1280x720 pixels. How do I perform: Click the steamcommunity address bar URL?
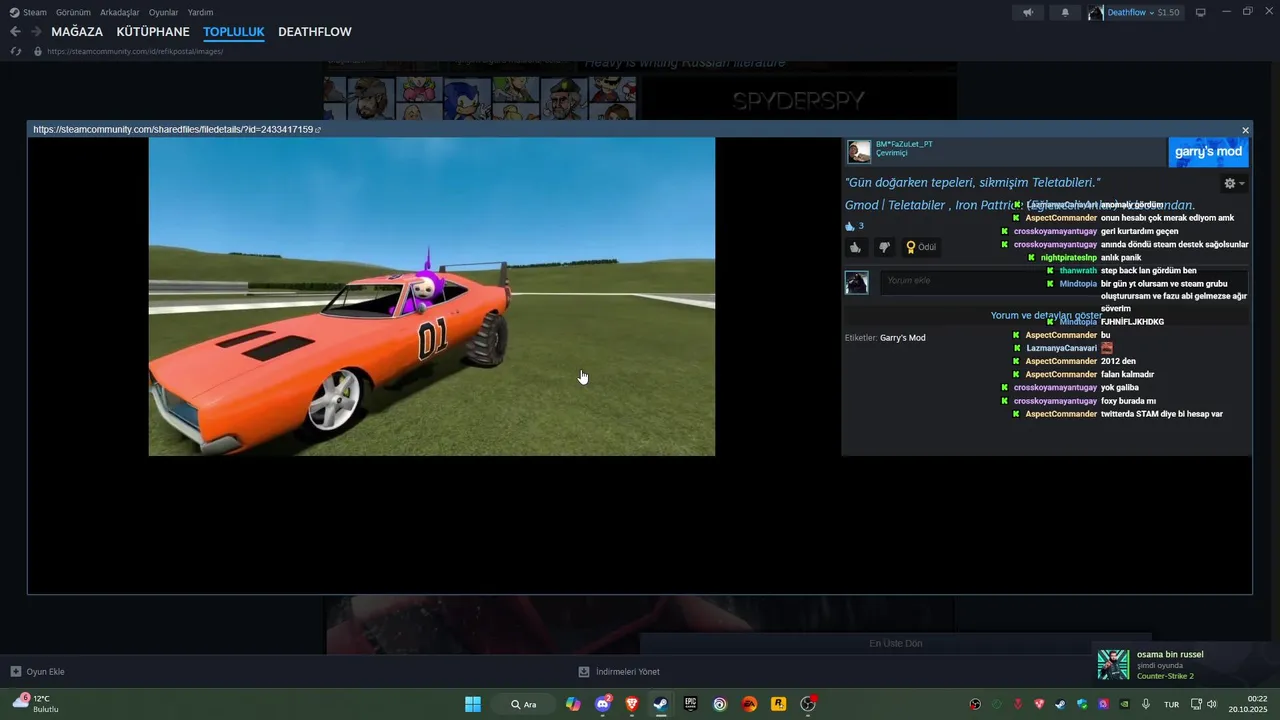pyautogui.click(x=135, y=51)
